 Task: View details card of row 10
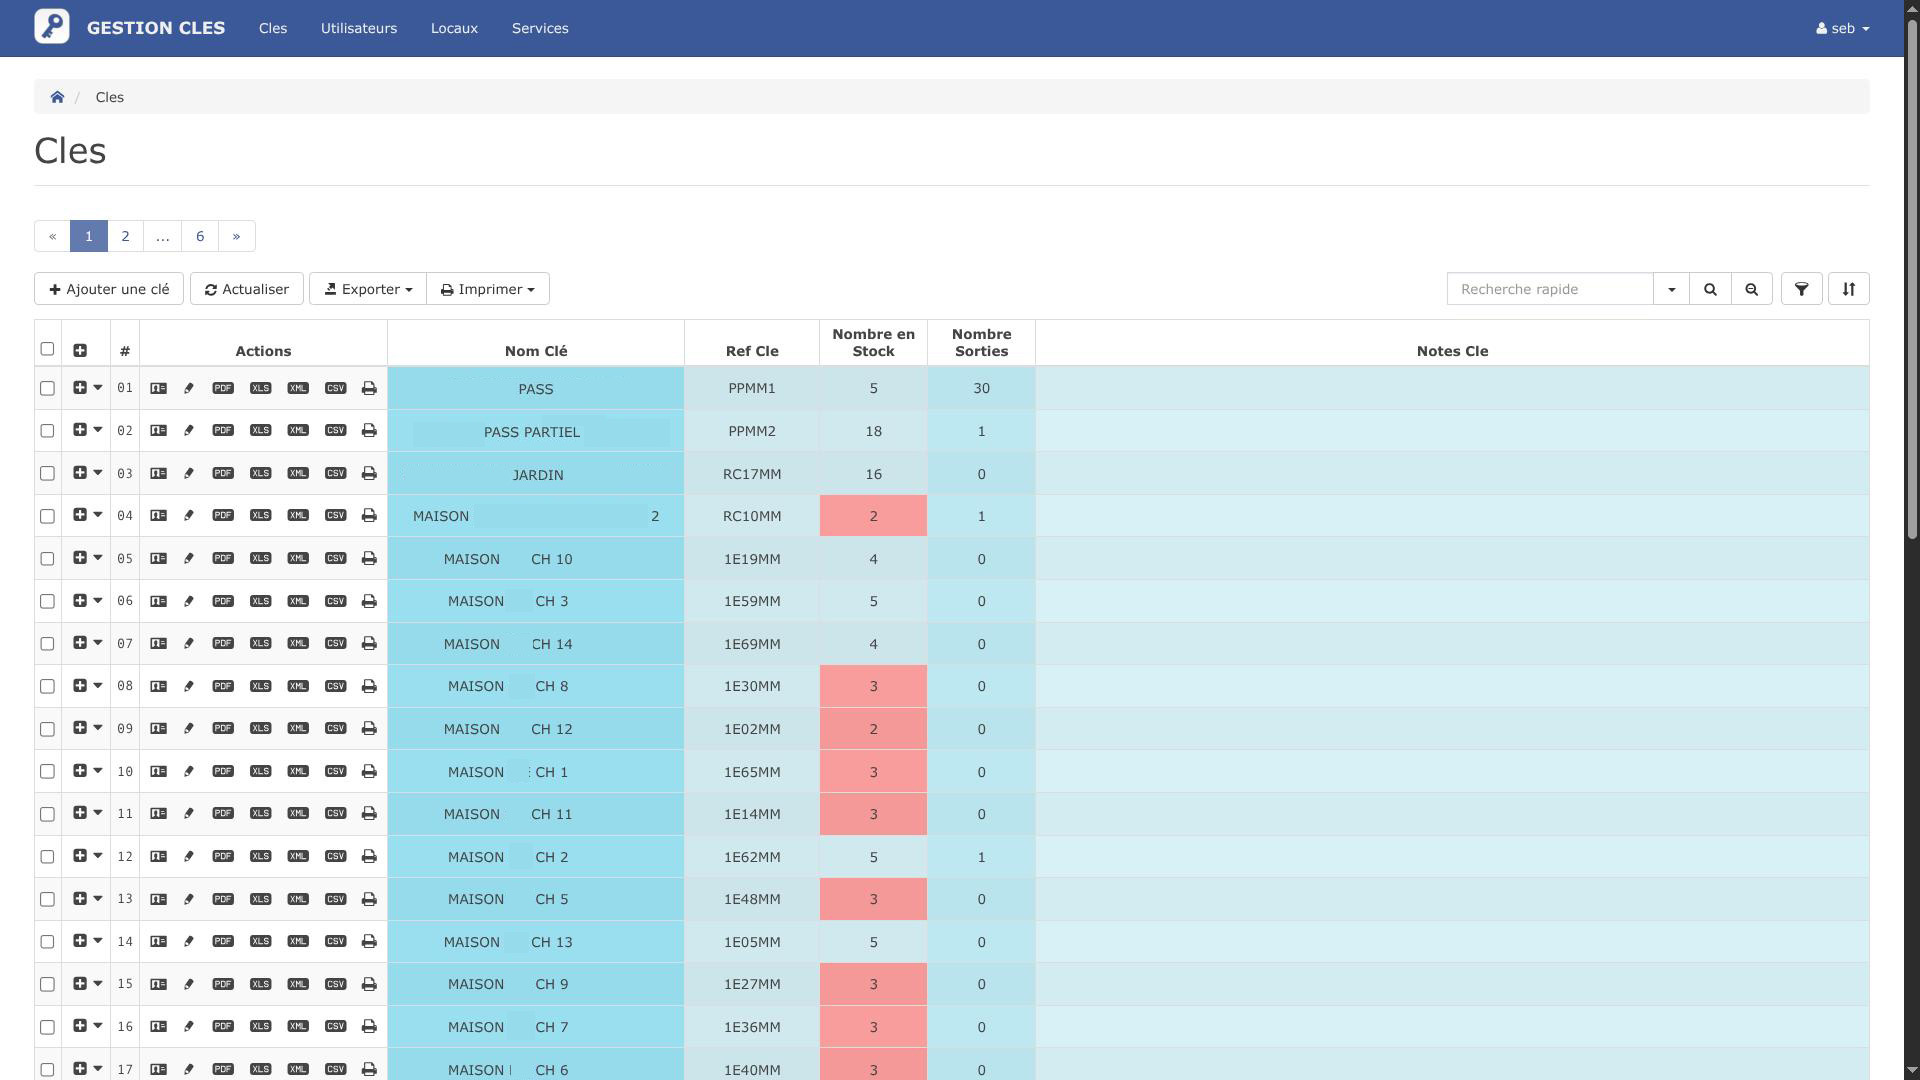[158, 772]
